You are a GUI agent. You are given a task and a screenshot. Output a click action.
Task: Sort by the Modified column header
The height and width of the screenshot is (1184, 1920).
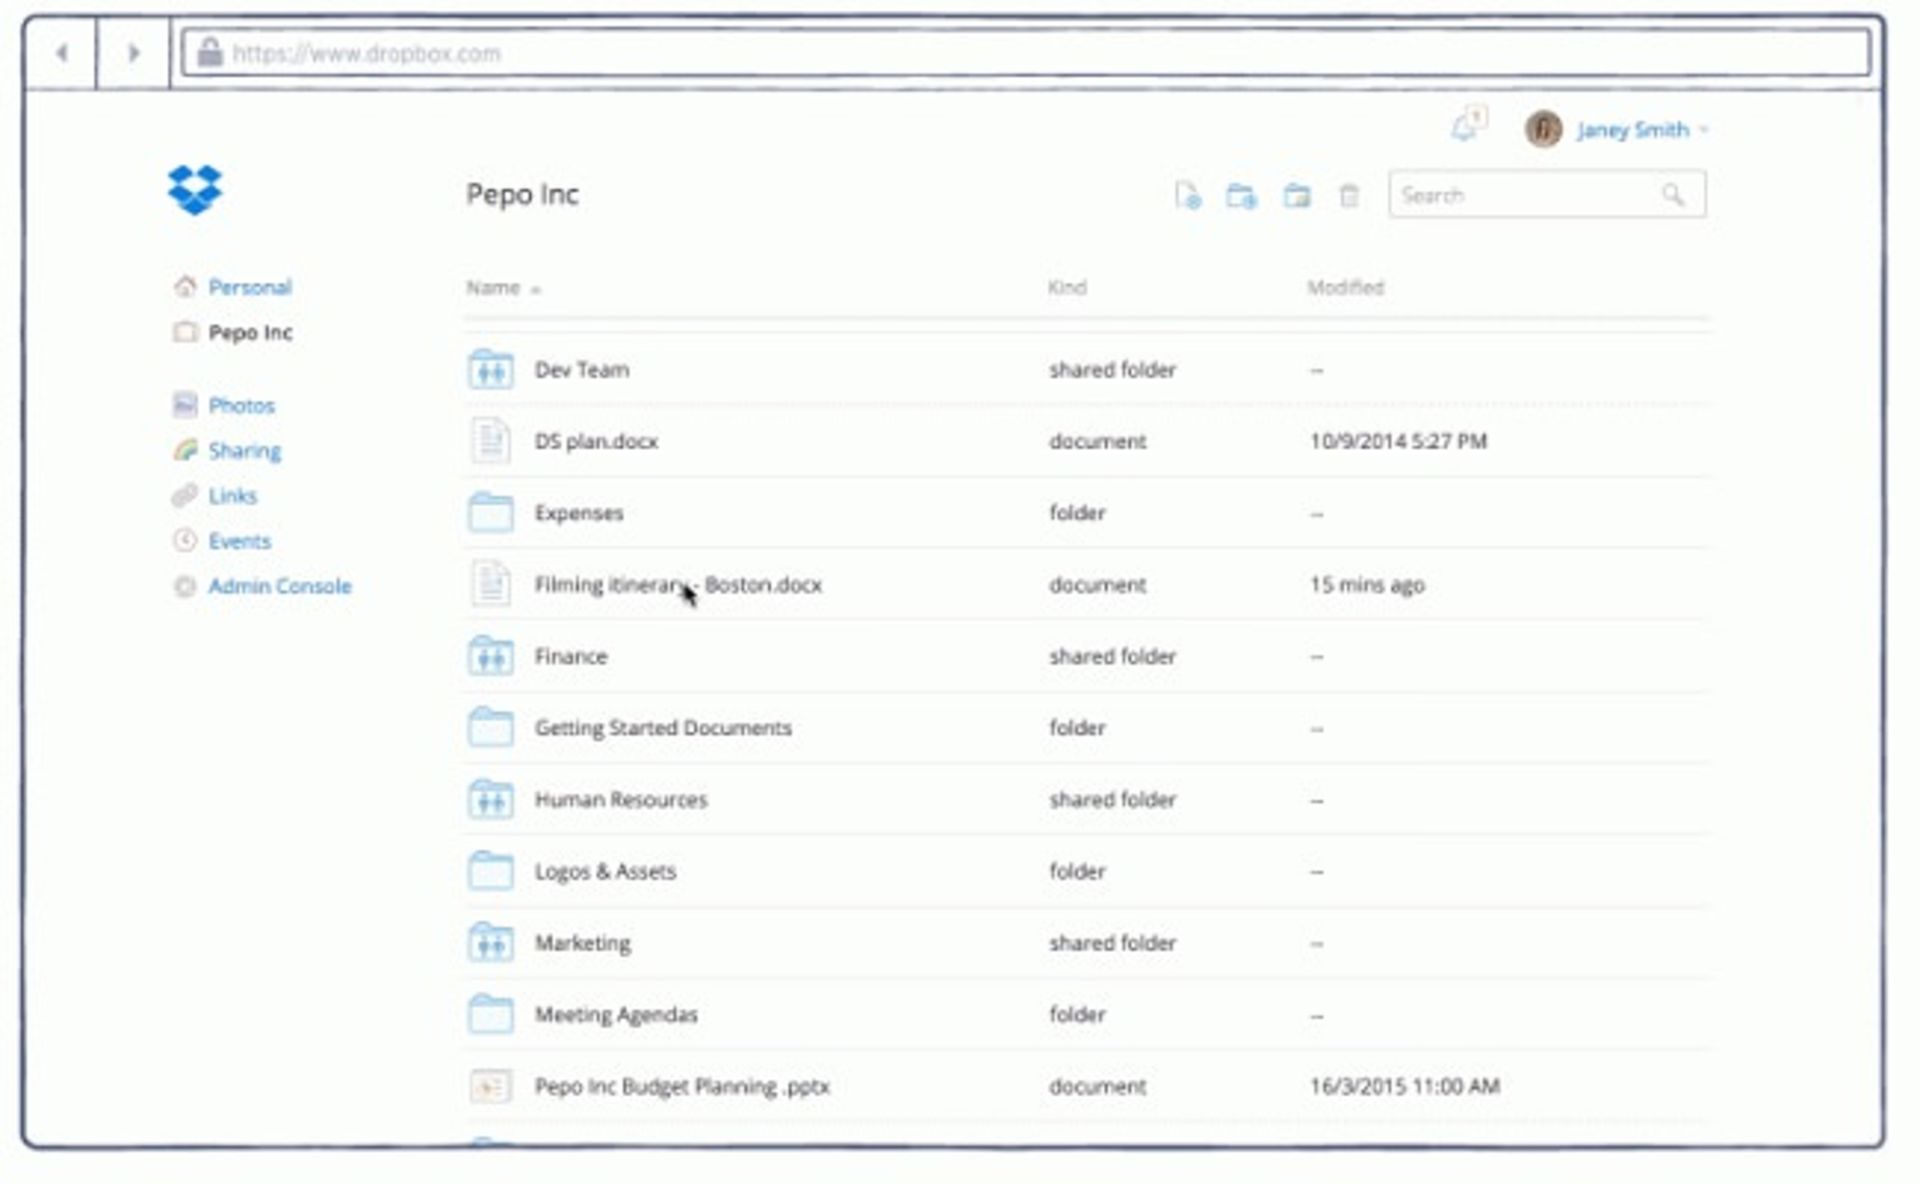[1346, 287]
